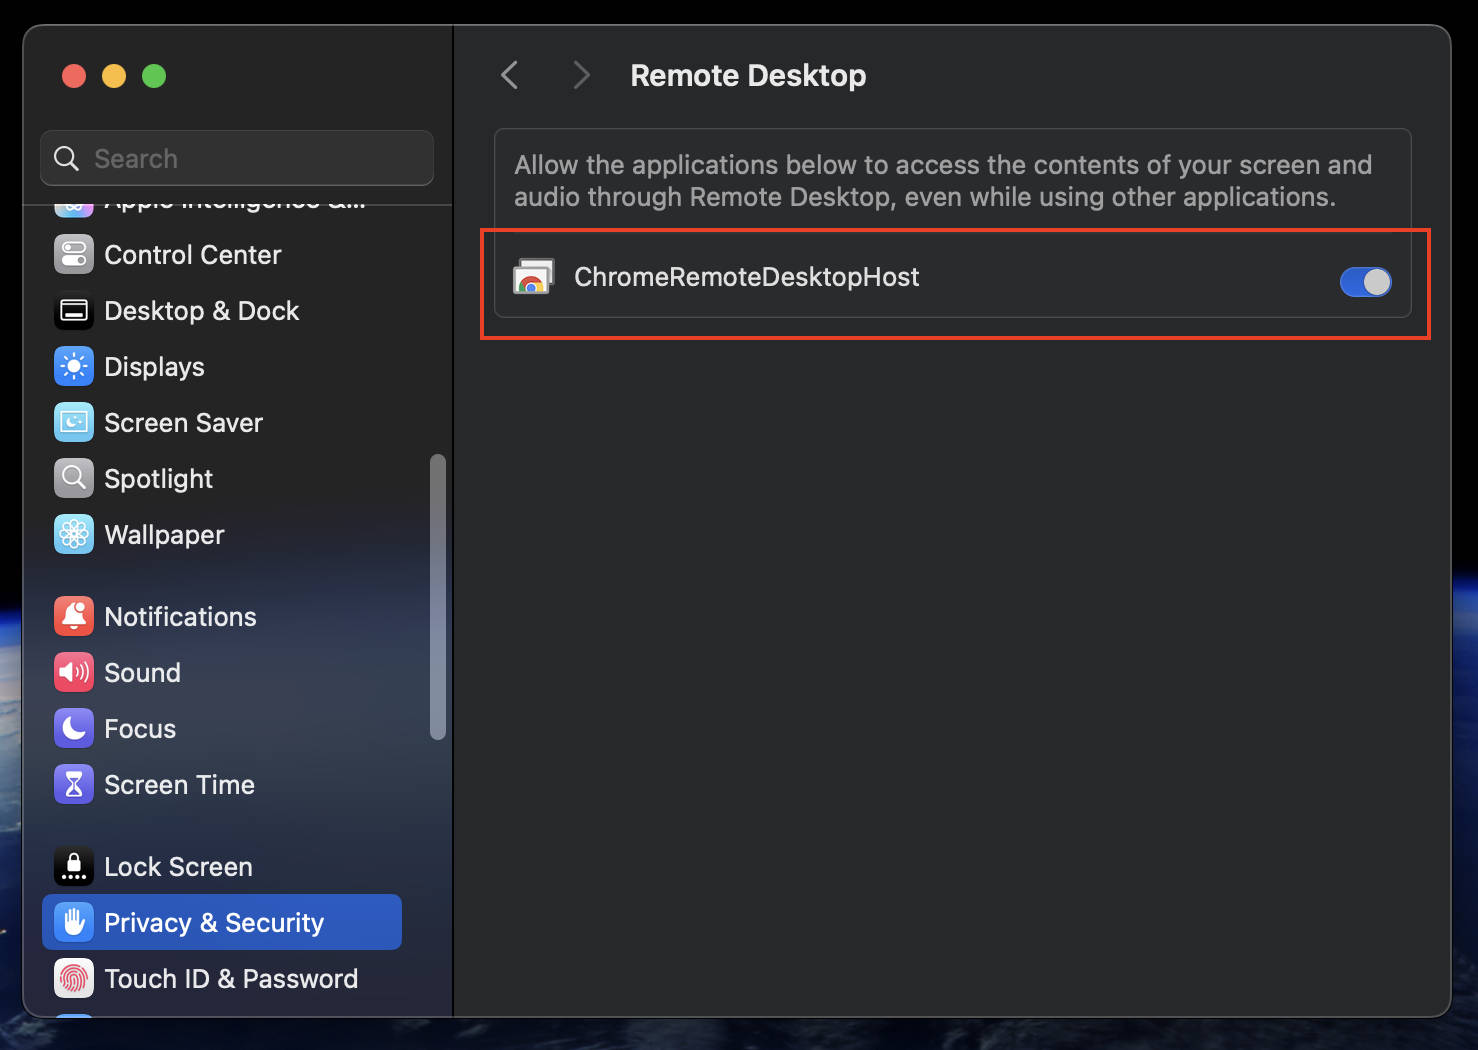The image size is (1478, 1050).
Task: Open Focus settings pane
Action: point(140,729)
